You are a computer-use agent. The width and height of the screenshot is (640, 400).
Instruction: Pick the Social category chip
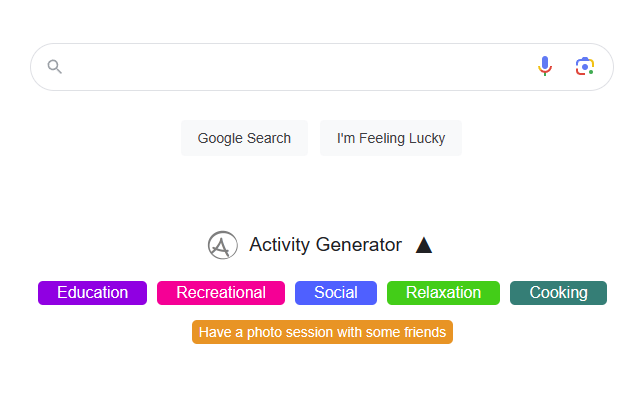(x=336, y=293)
